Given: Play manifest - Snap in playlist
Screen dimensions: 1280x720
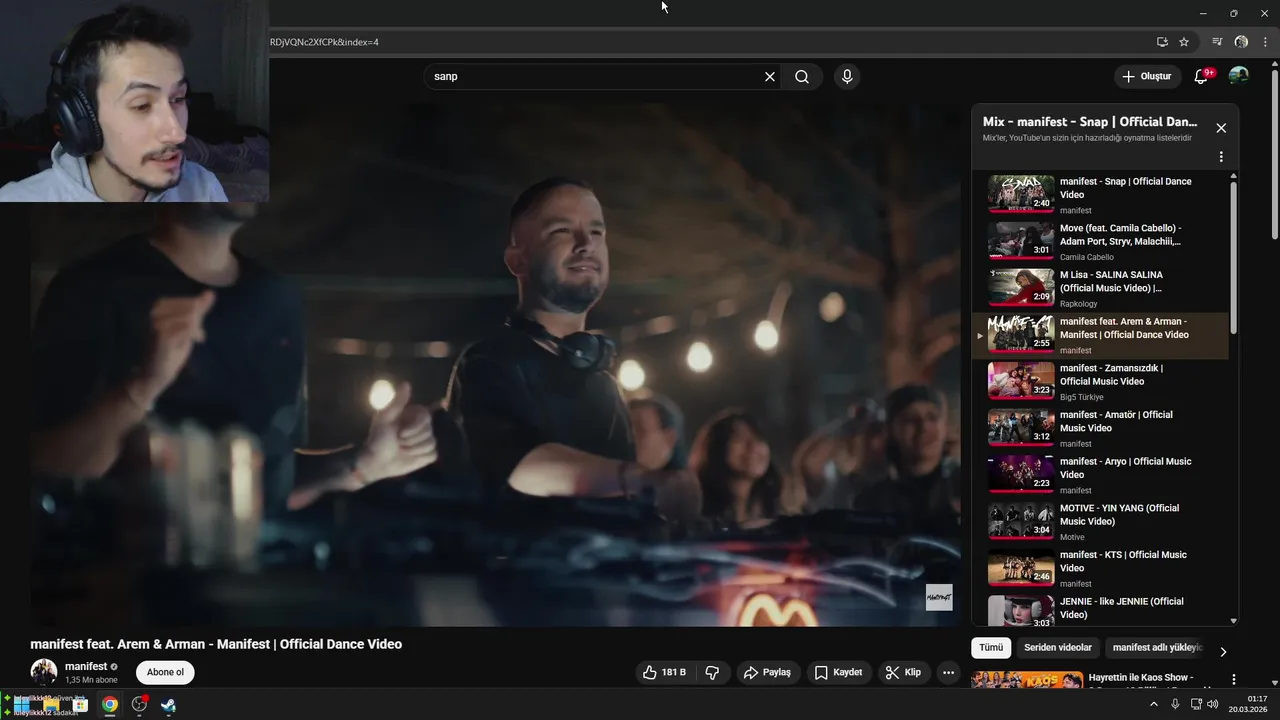Looking at the screenshot, I should pyautogui.click(x=1100, y=195).
